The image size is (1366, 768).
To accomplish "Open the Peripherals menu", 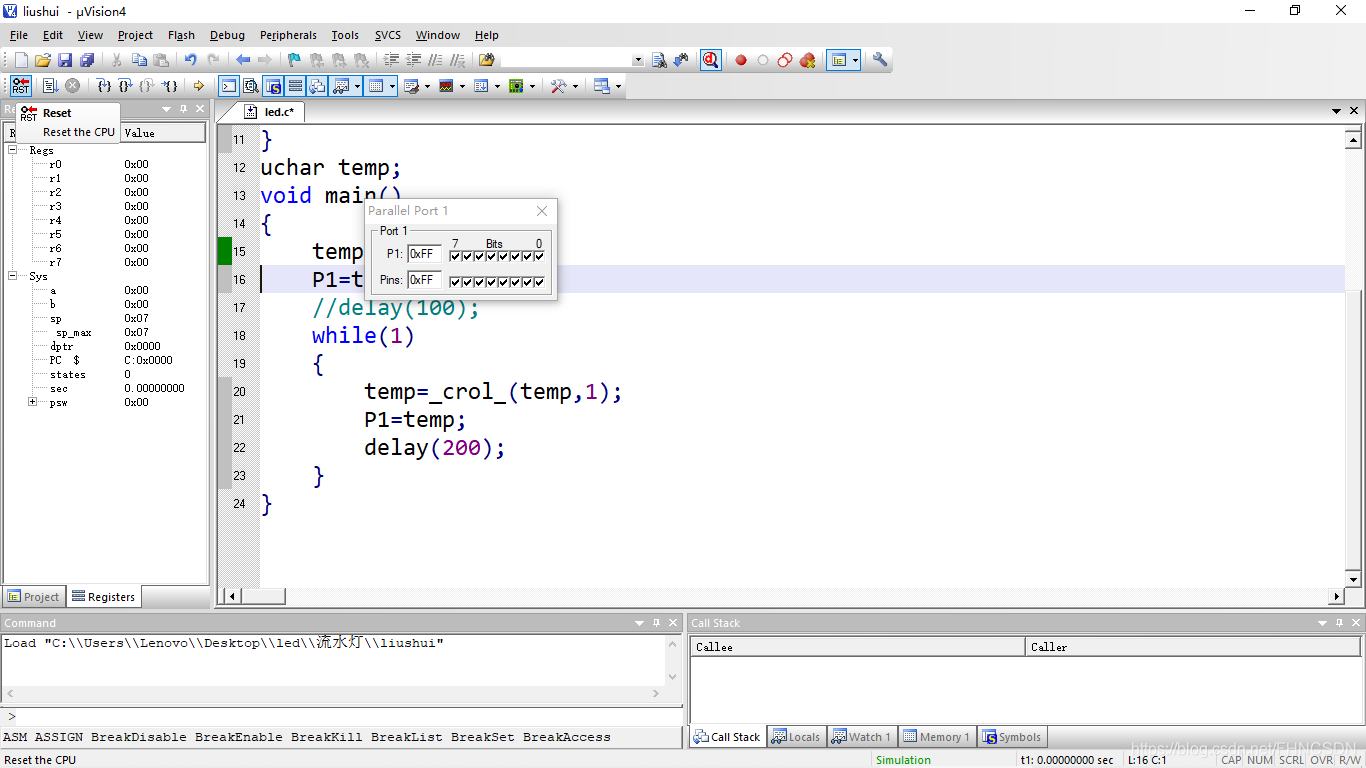I will click(288, 35).
